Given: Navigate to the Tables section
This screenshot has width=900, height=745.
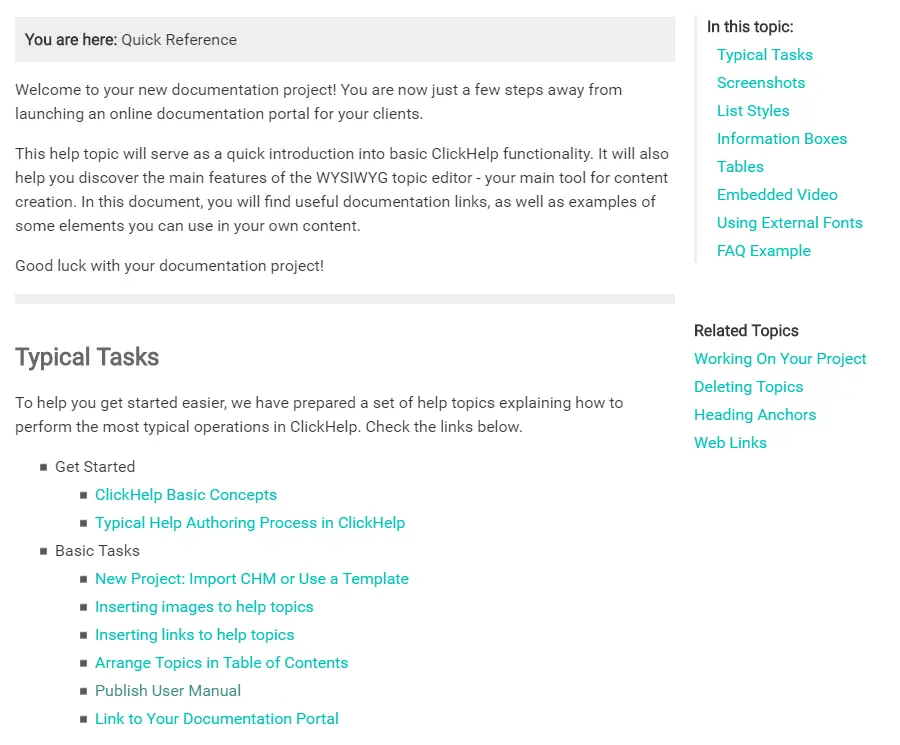Looking at the screenshot, I should 739,167.
